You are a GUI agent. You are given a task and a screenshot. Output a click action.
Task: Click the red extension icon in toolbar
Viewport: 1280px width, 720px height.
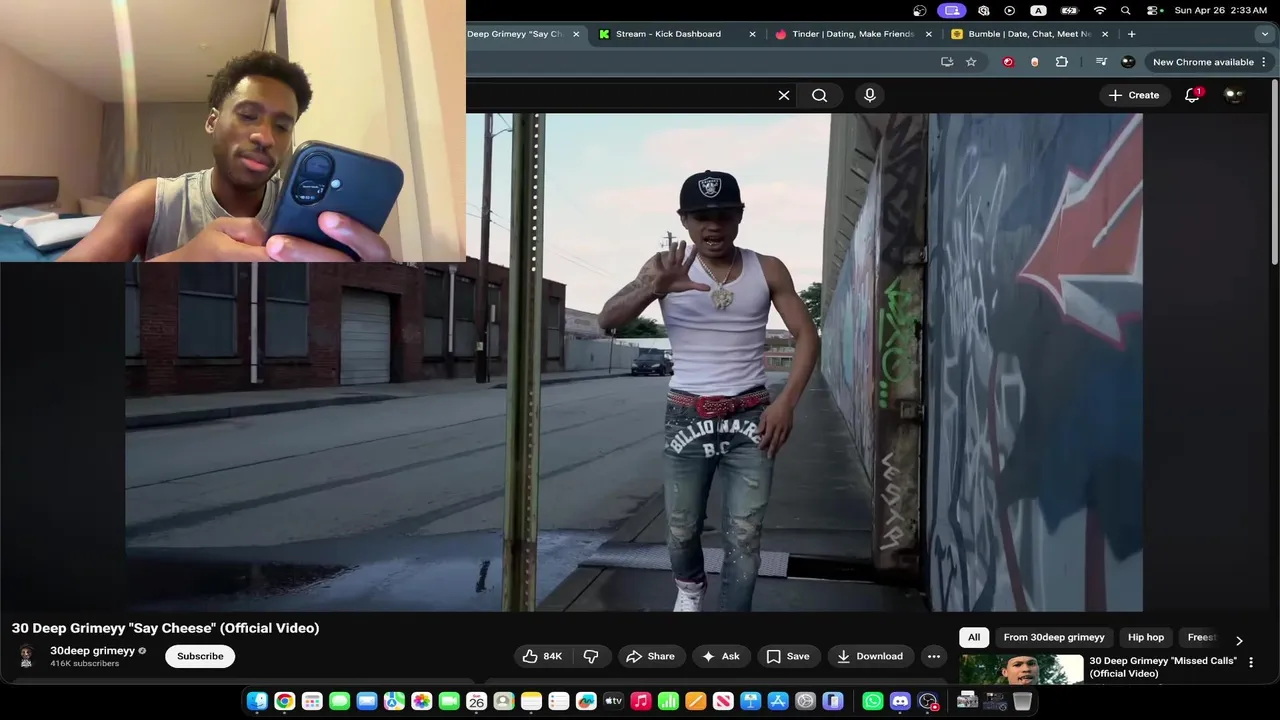(1008, 62)
